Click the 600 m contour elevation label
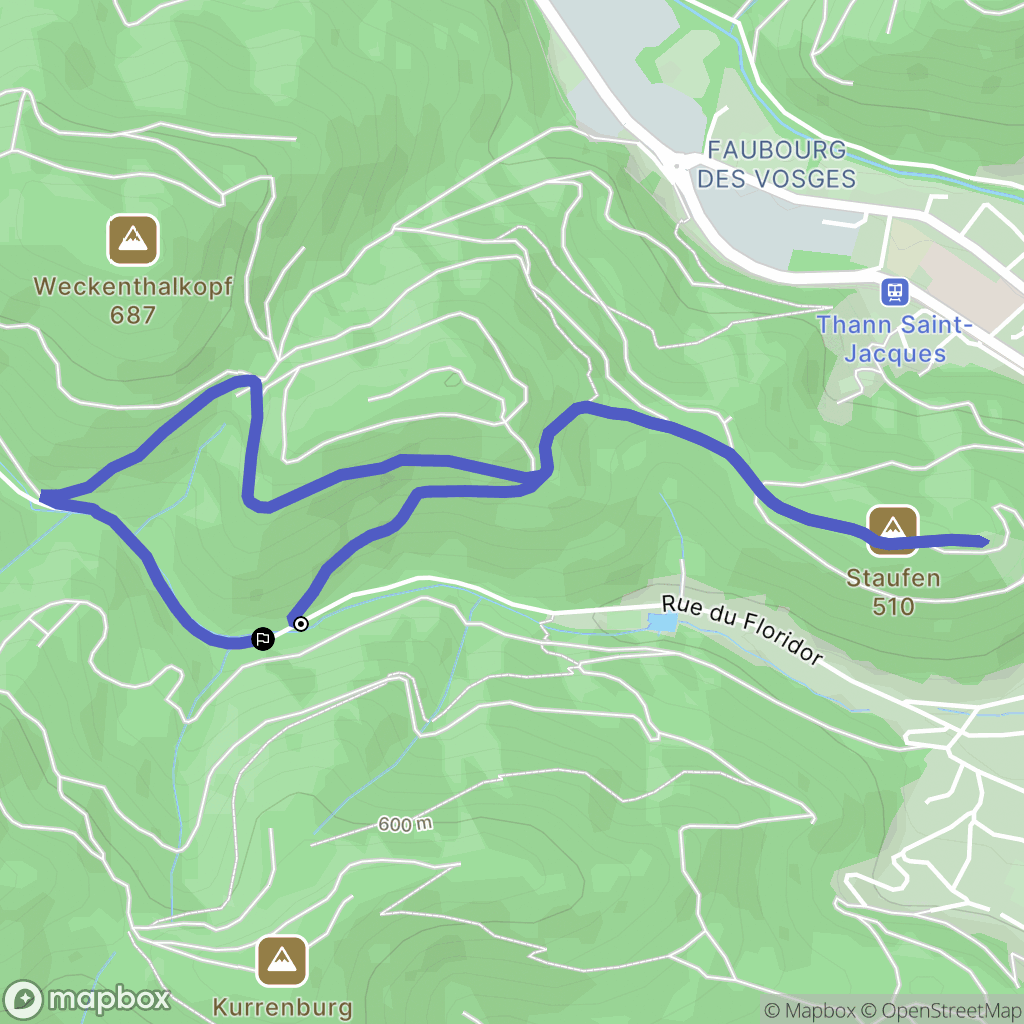1024x1024 pixels. click(x=405, y=824)
